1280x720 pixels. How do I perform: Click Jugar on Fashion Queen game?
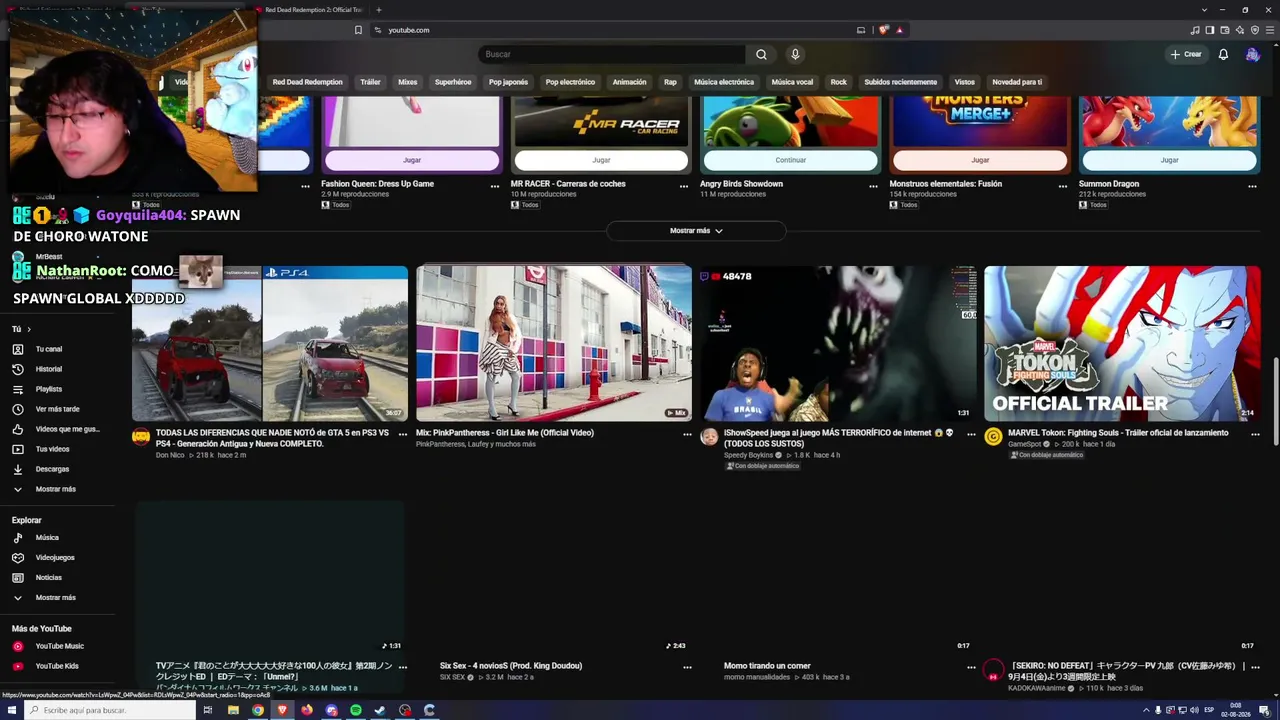pos(412,160)
